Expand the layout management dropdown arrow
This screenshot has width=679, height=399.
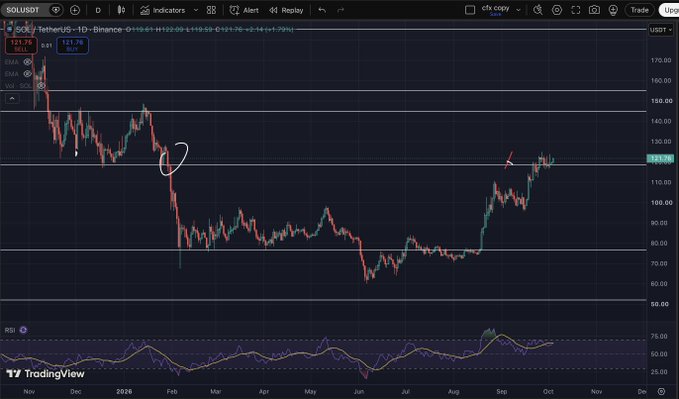coord(518,10)
